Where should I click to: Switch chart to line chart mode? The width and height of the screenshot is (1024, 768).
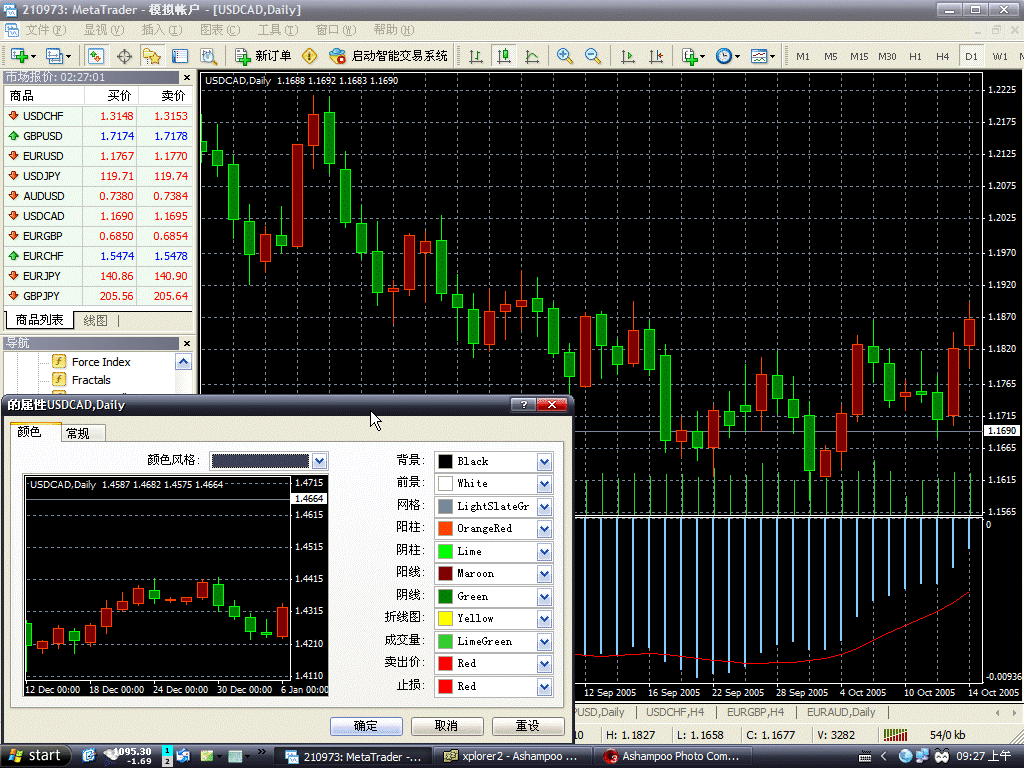point(532,56)
